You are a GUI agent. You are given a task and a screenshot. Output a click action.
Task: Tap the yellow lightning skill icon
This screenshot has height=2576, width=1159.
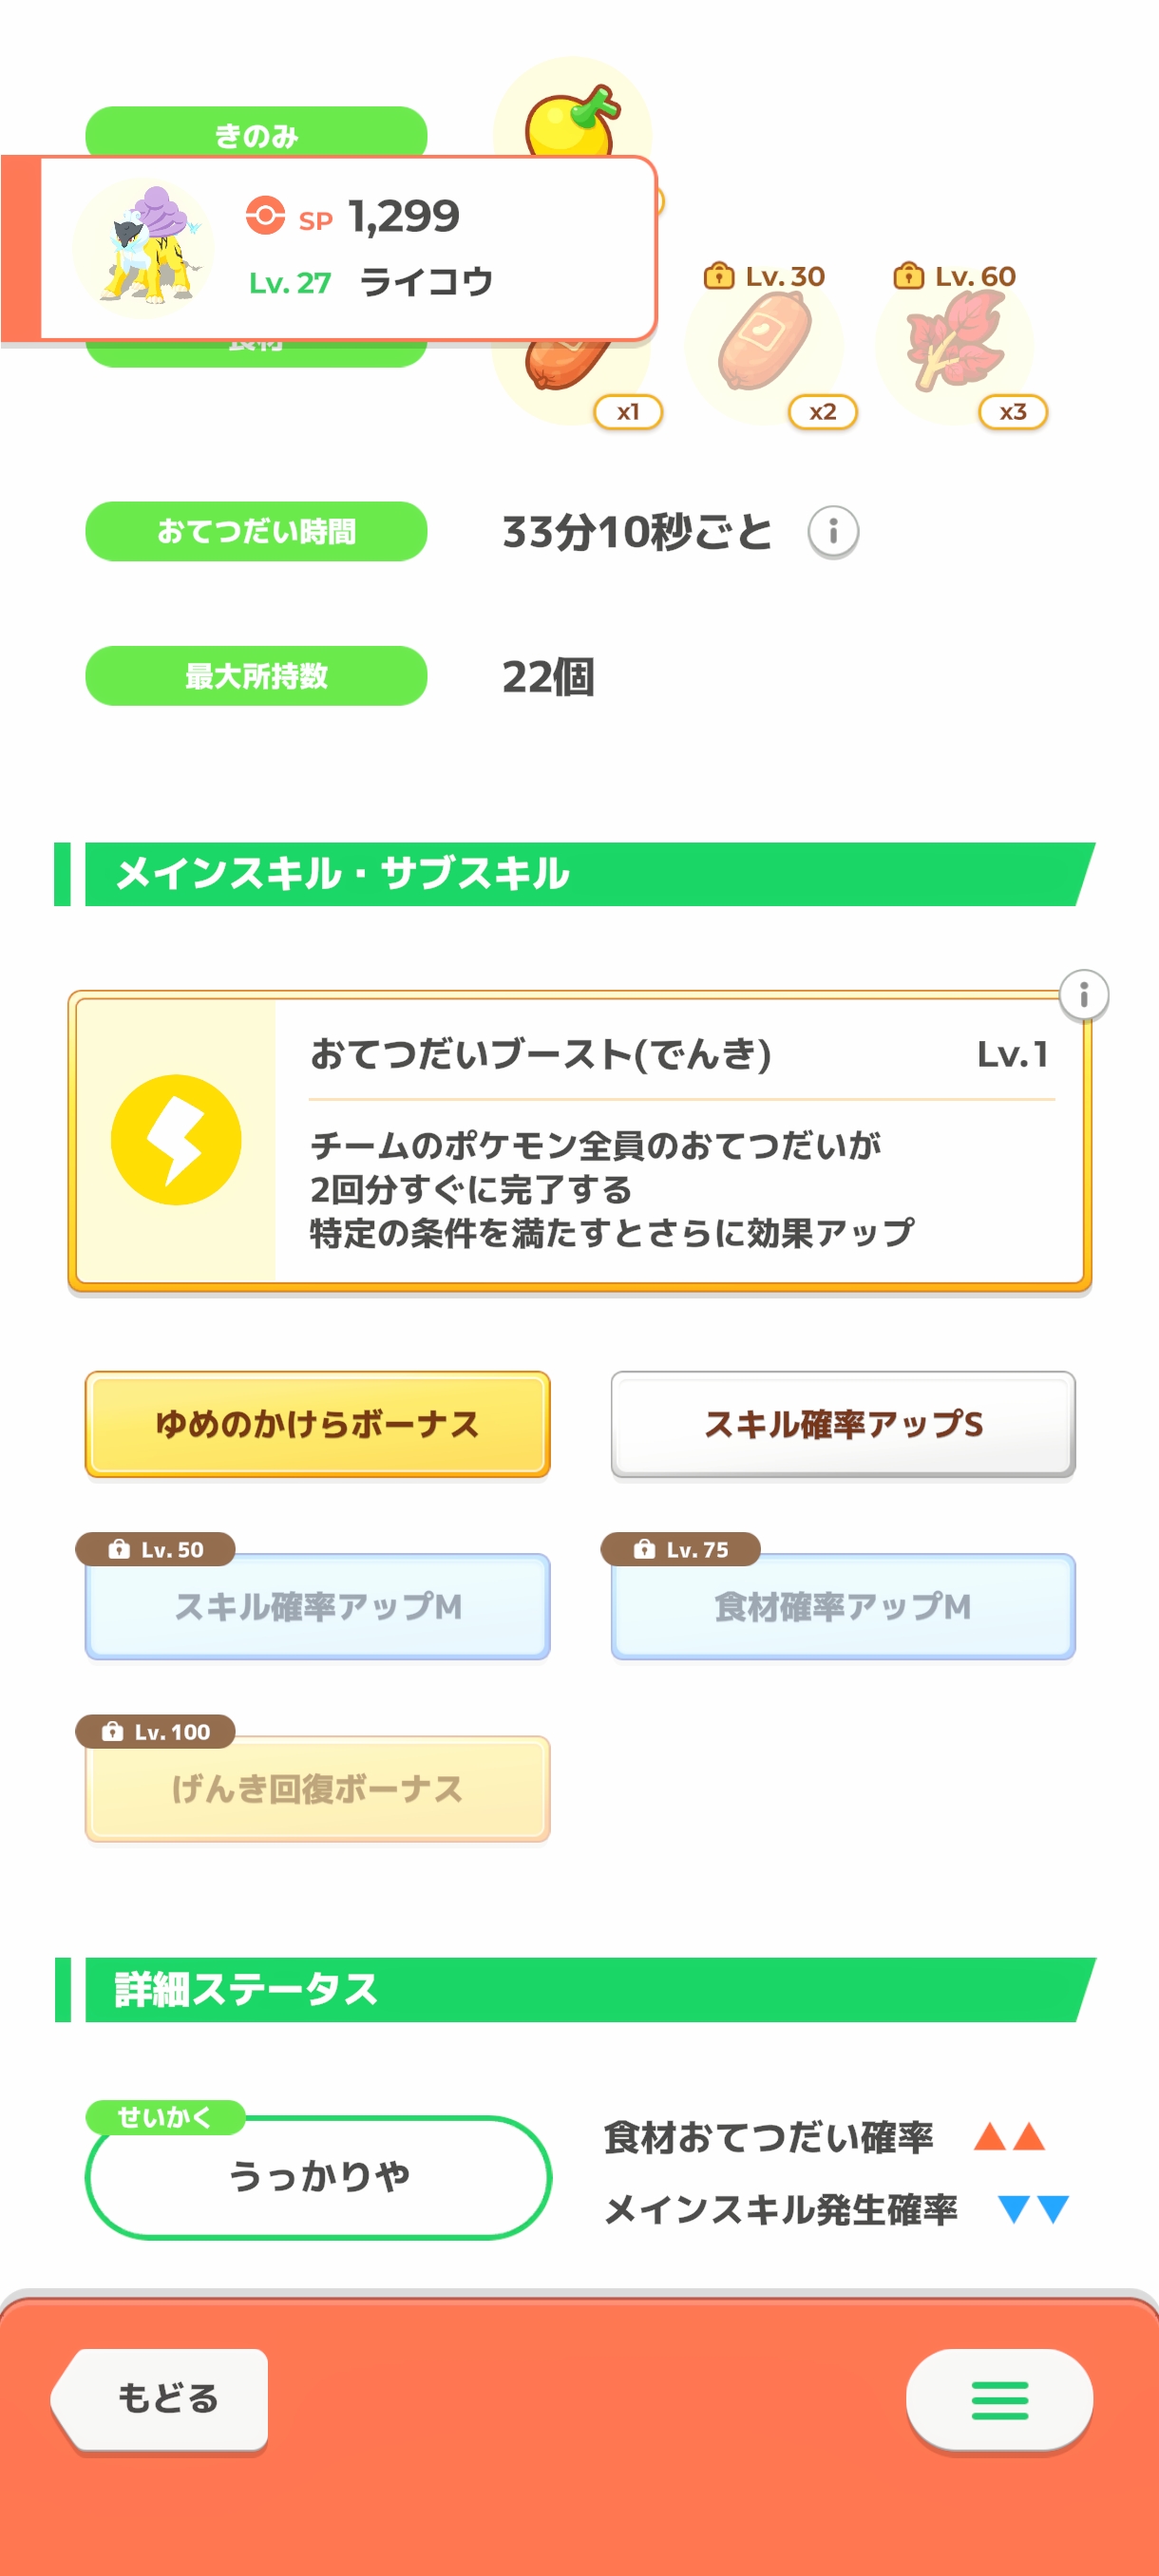[x=176, y=1140]
